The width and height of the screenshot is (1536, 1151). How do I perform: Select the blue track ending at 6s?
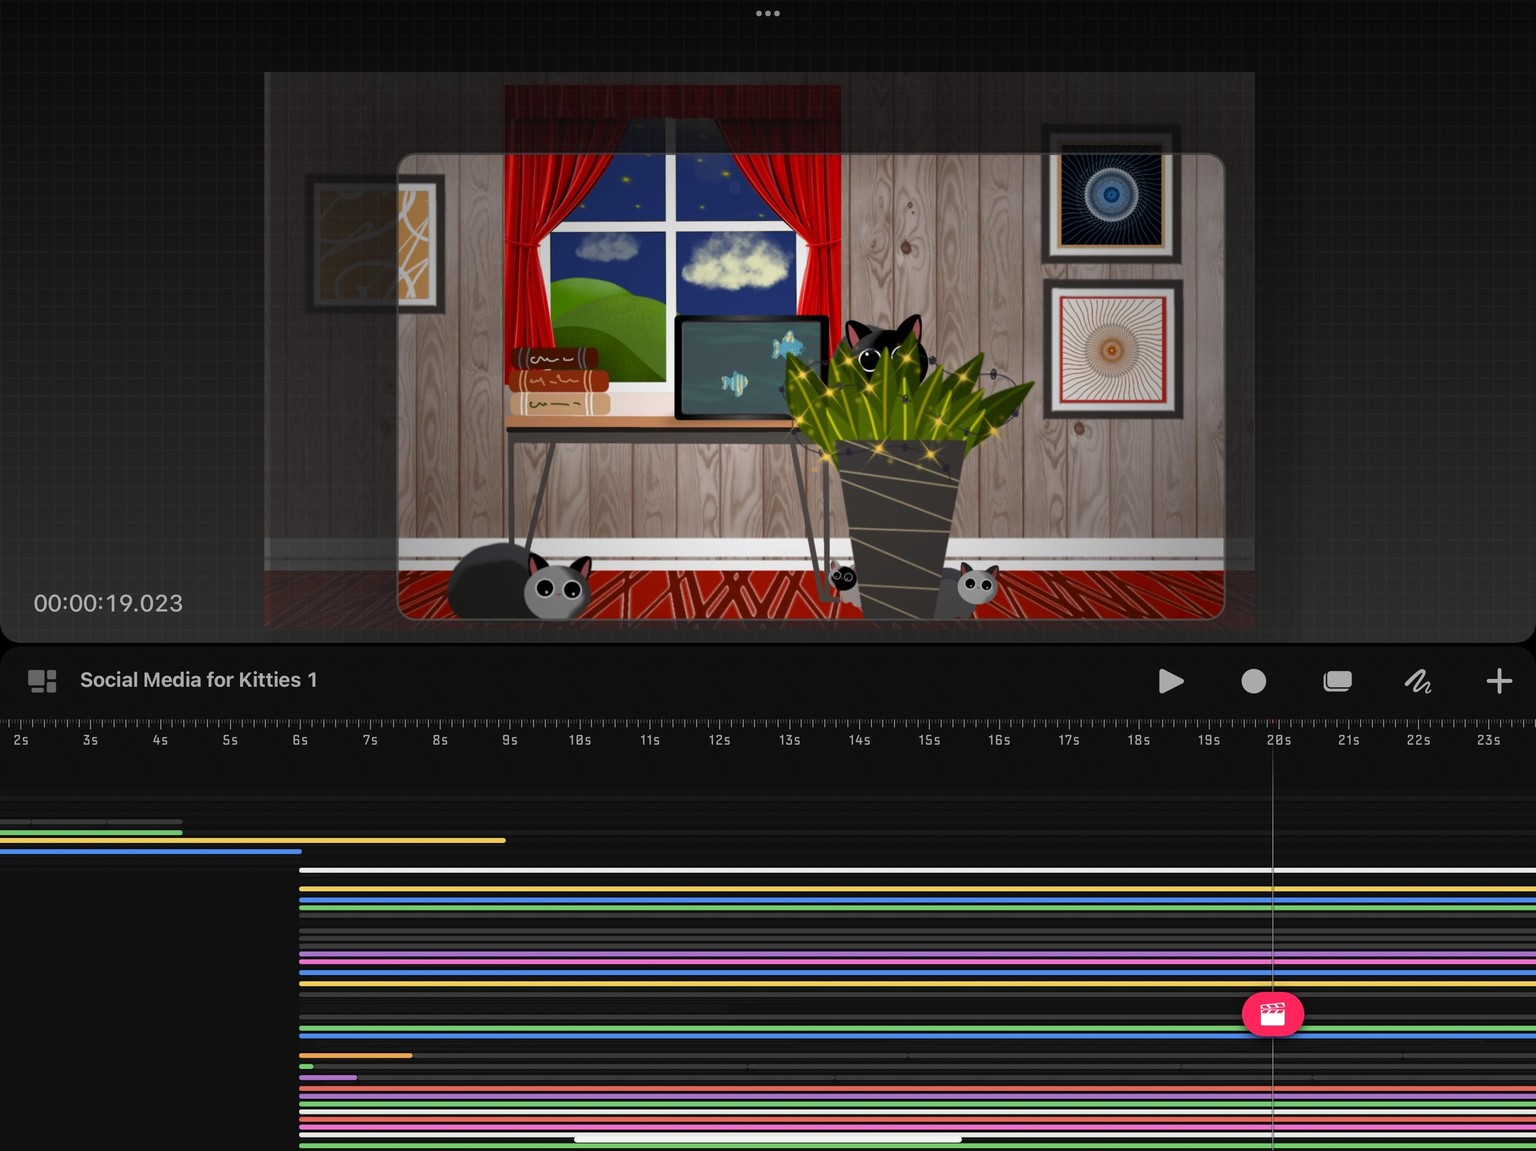pos(150,851)
